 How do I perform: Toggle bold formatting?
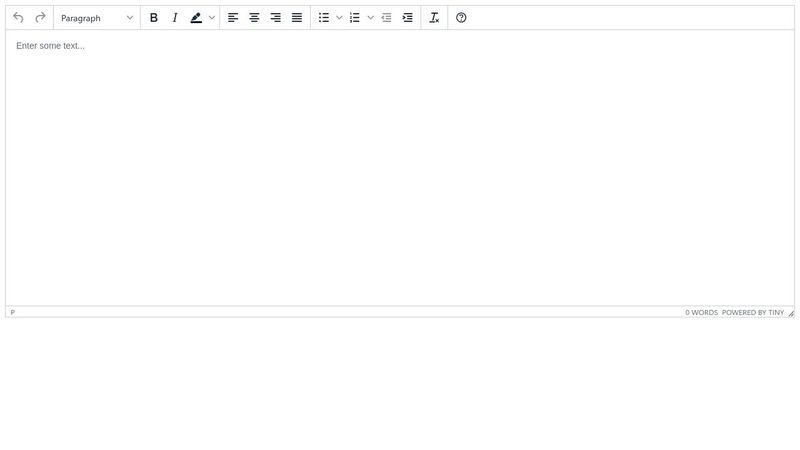click(154, 18)
